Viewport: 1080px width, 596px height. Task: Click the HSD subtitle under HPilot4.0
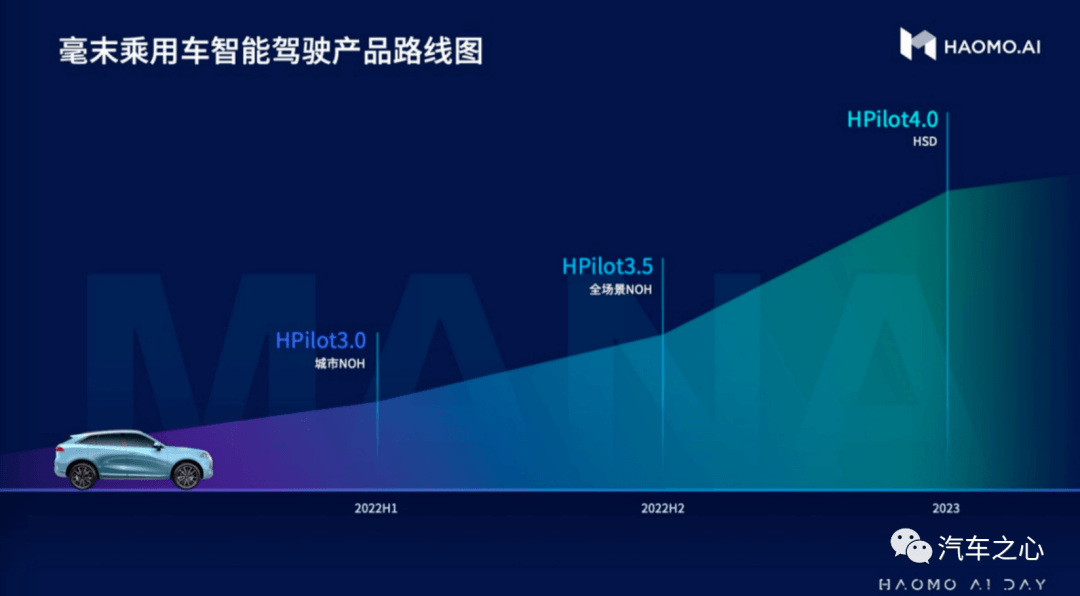click(924, 142)
